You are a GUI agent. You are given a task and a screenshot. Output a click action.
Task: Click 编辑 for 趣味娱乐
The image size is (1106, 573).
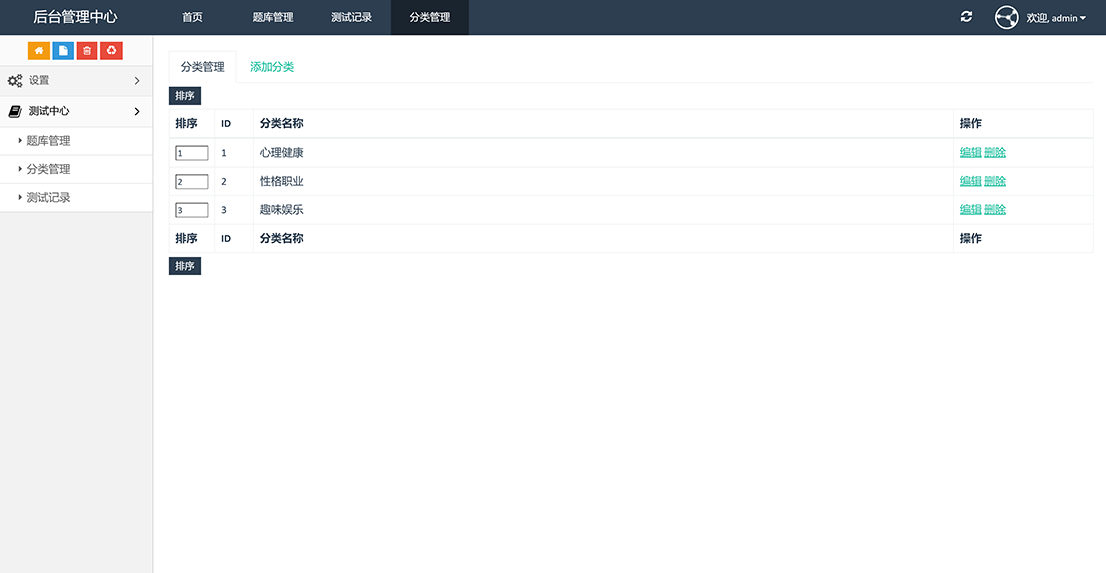coord(971,210)
